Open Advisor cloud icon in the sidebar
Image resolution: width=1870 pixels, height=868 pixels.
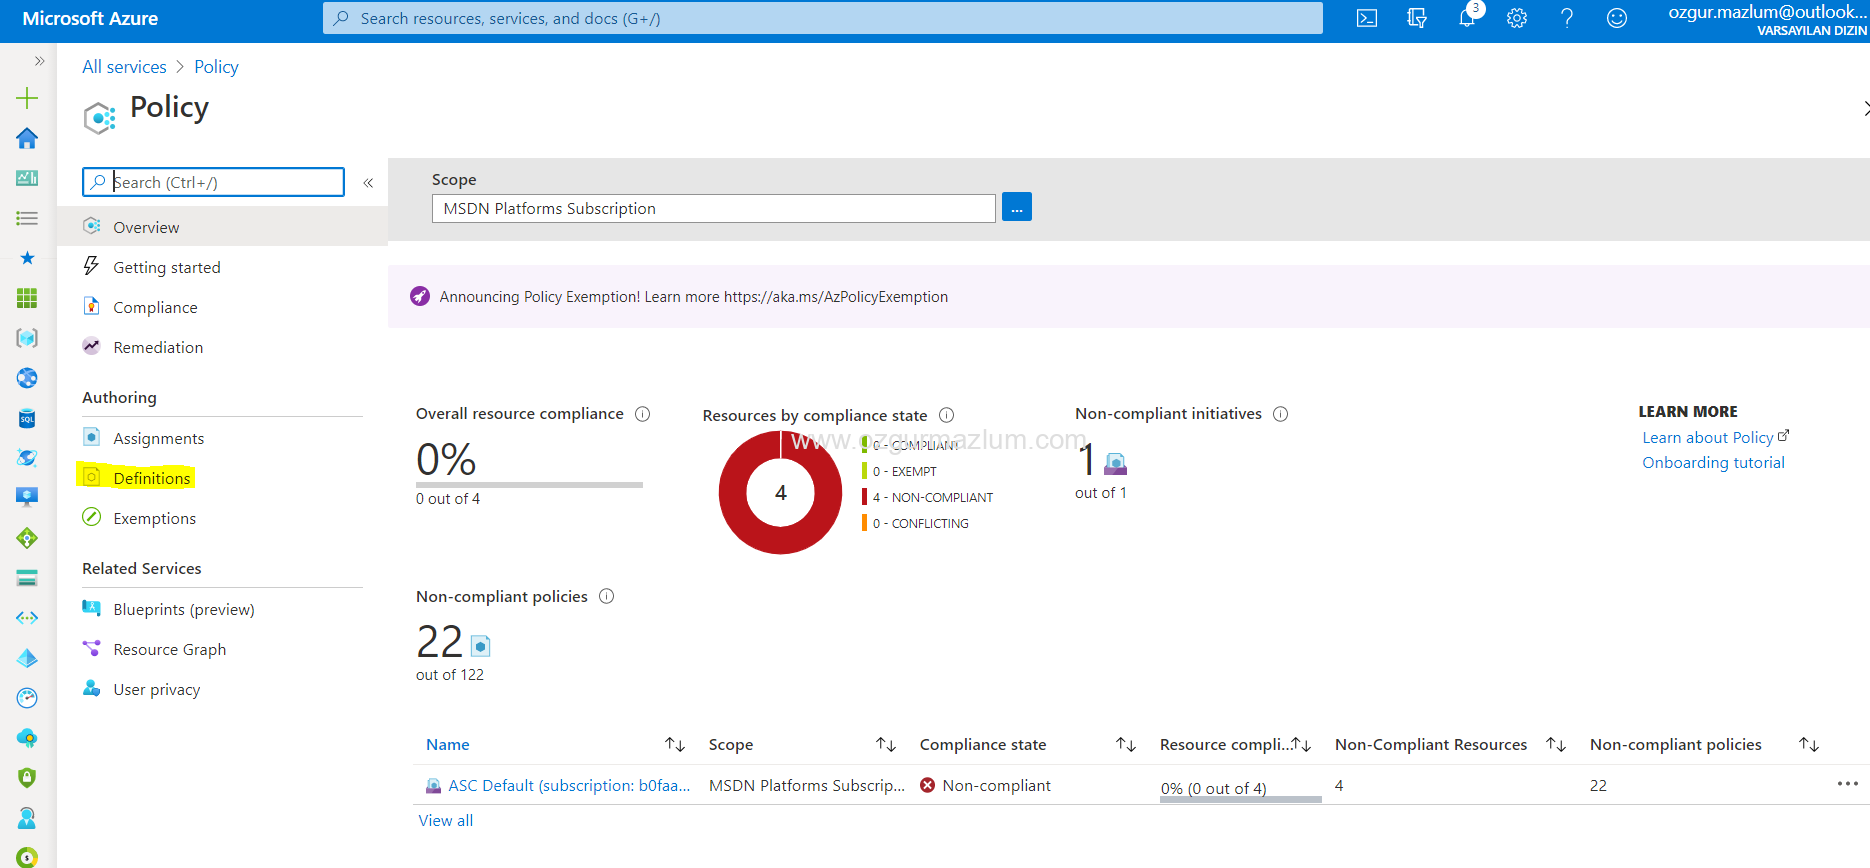(x=27, y=738)
